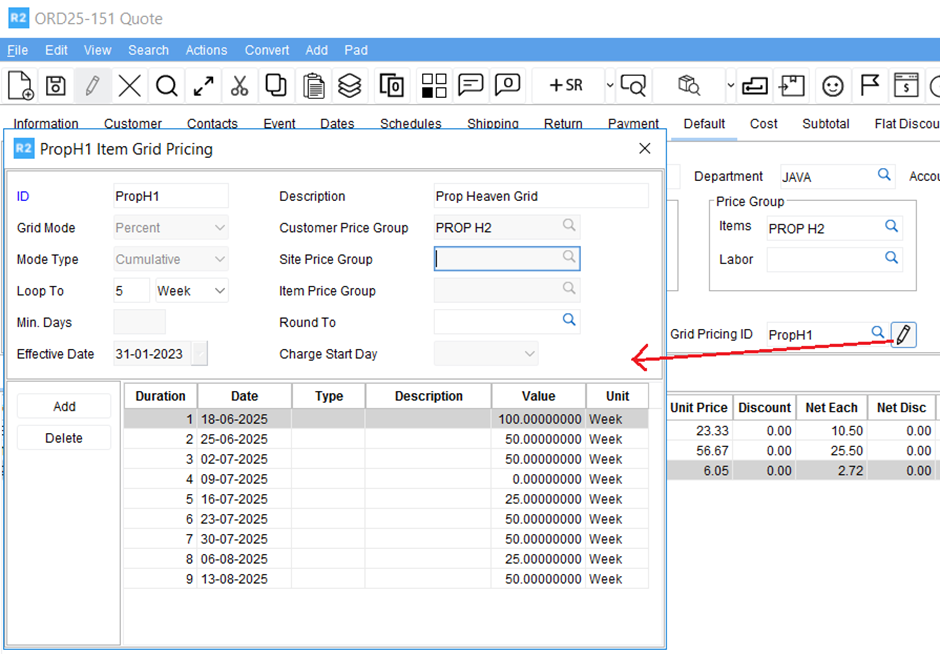Click the smiley face toolbar icon

[x=832, y=86]
